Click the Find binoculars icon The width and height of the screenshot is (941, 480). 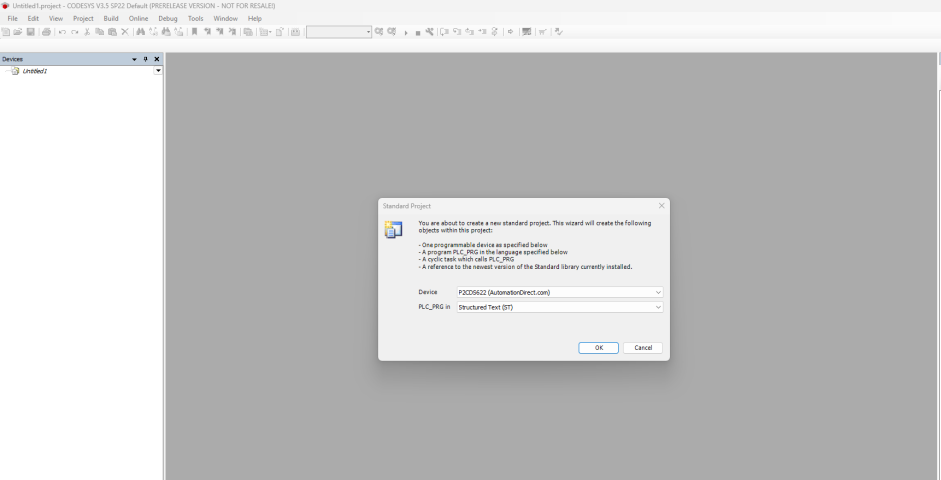141,32
